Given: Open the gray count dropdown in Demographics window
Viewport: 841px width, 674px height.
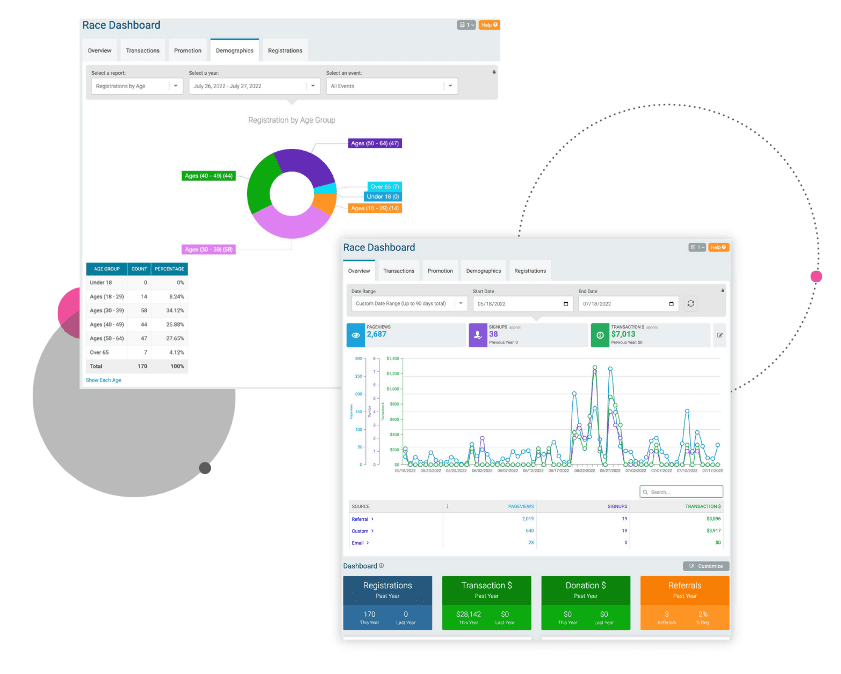Looking at the screenshot, I should click(466, 25).
